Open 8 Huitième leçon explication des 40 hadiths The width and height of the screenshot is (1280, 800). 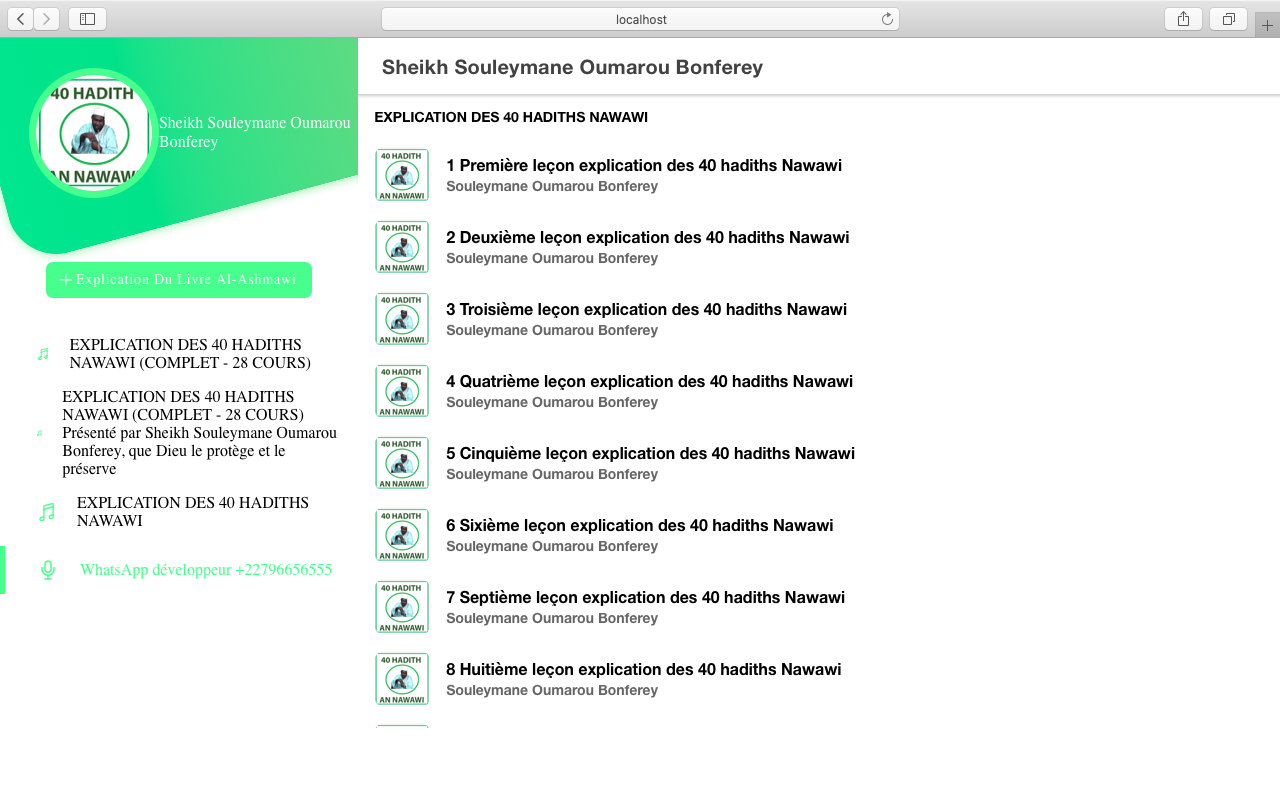click(x=644, y=670)
